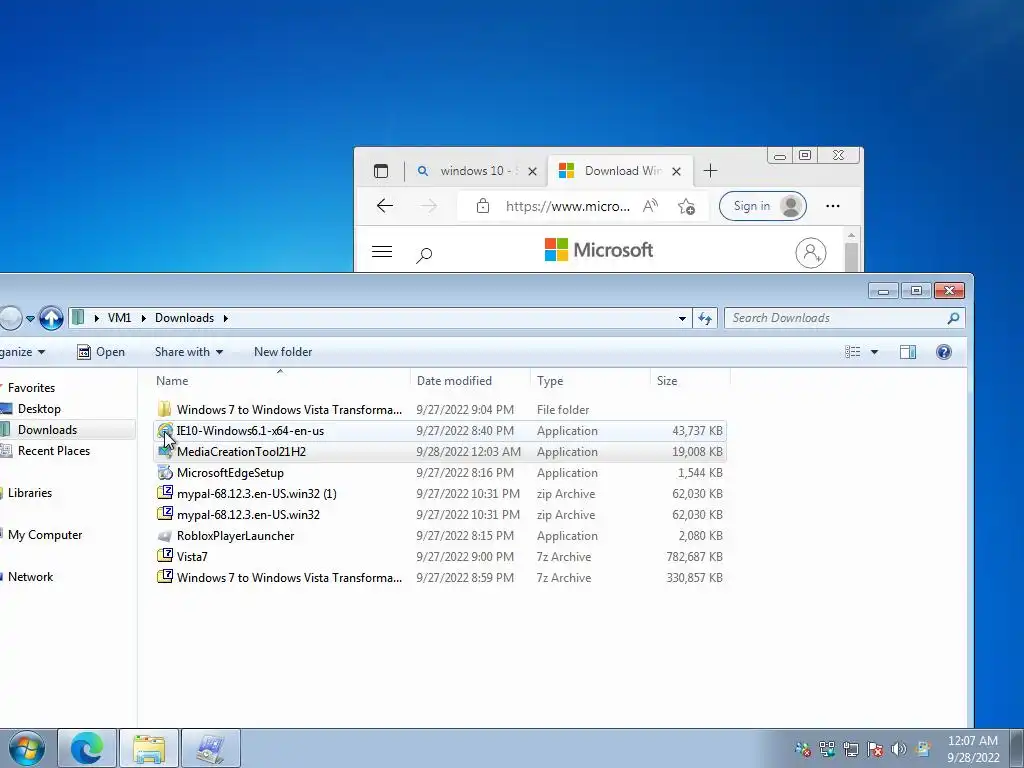Image resolution: width=1024 pixels, height=768 pixels.
Task: Click the lock icon in Edge address bar
Action: tap(483, 206)
